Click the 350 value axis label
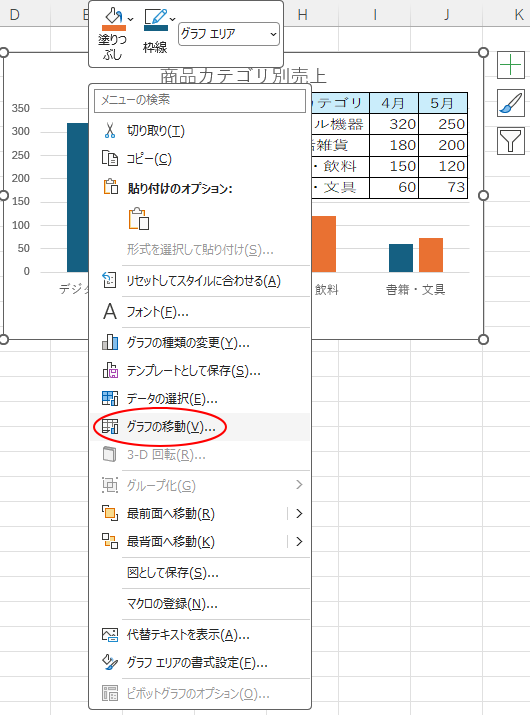Viewport: 530px width, 715px height. point(21,109)
